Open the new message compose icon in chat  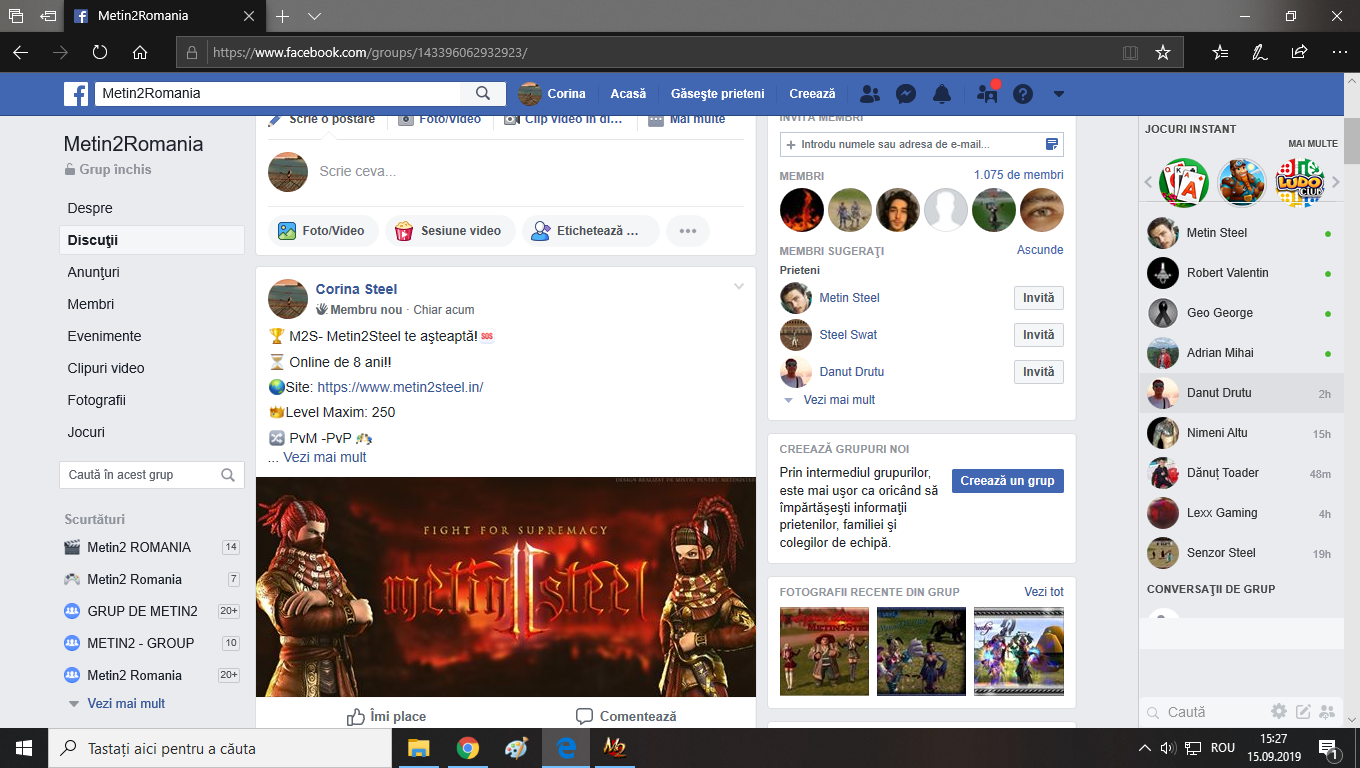(x=1303, y=712)
